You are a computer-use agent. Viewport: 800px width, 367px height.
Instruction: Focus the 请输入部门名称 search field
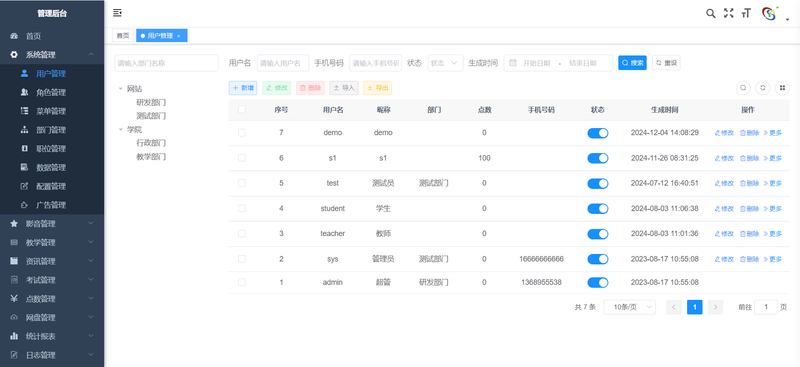[x=166, y=63]
